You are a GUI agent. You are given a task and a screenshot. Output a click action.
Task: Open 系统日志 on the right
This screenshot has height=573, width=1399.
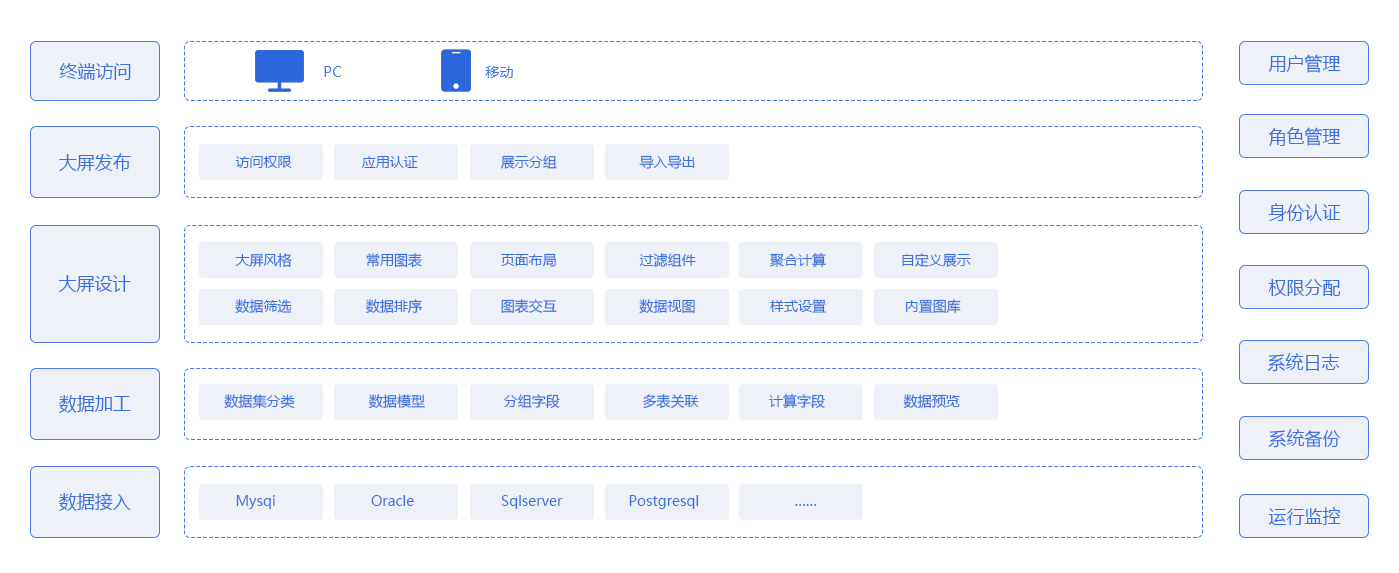point(1304,362)
